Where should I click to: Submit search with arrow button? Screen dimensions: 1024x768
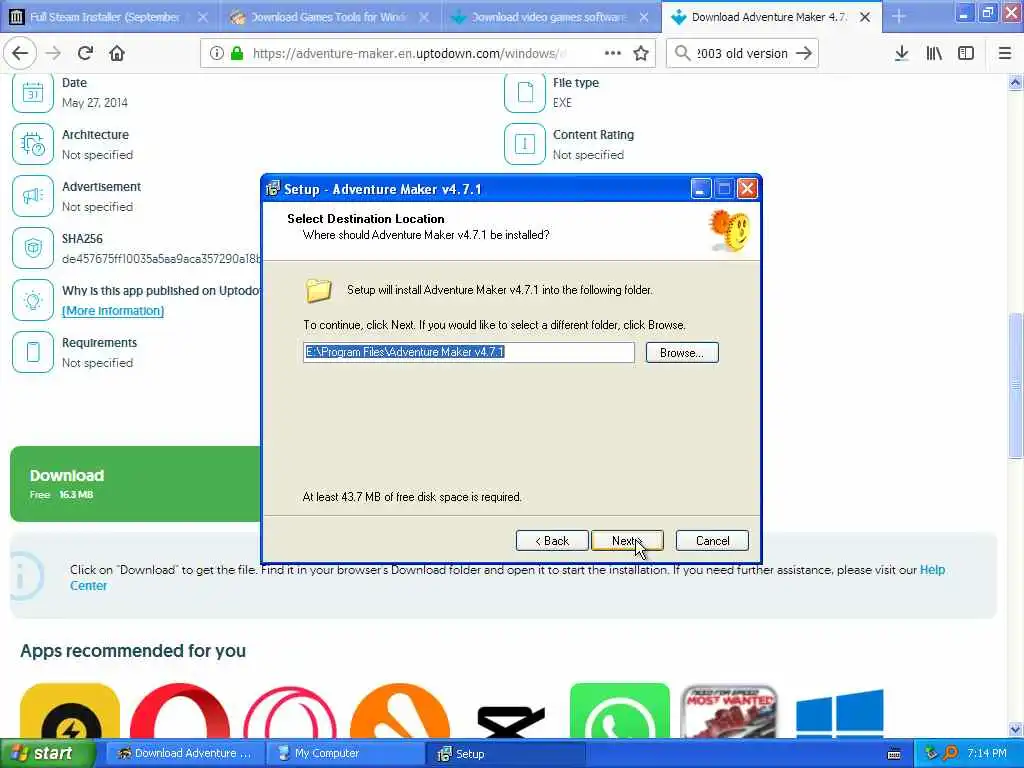[804, 53]
